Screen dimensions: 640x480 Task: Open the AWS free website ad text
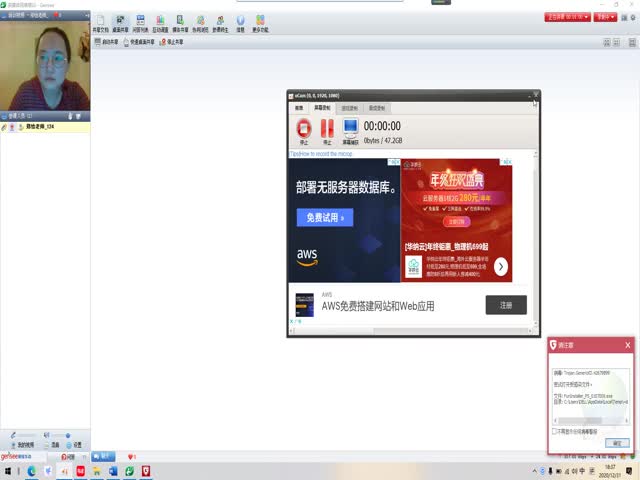(378, 306)
